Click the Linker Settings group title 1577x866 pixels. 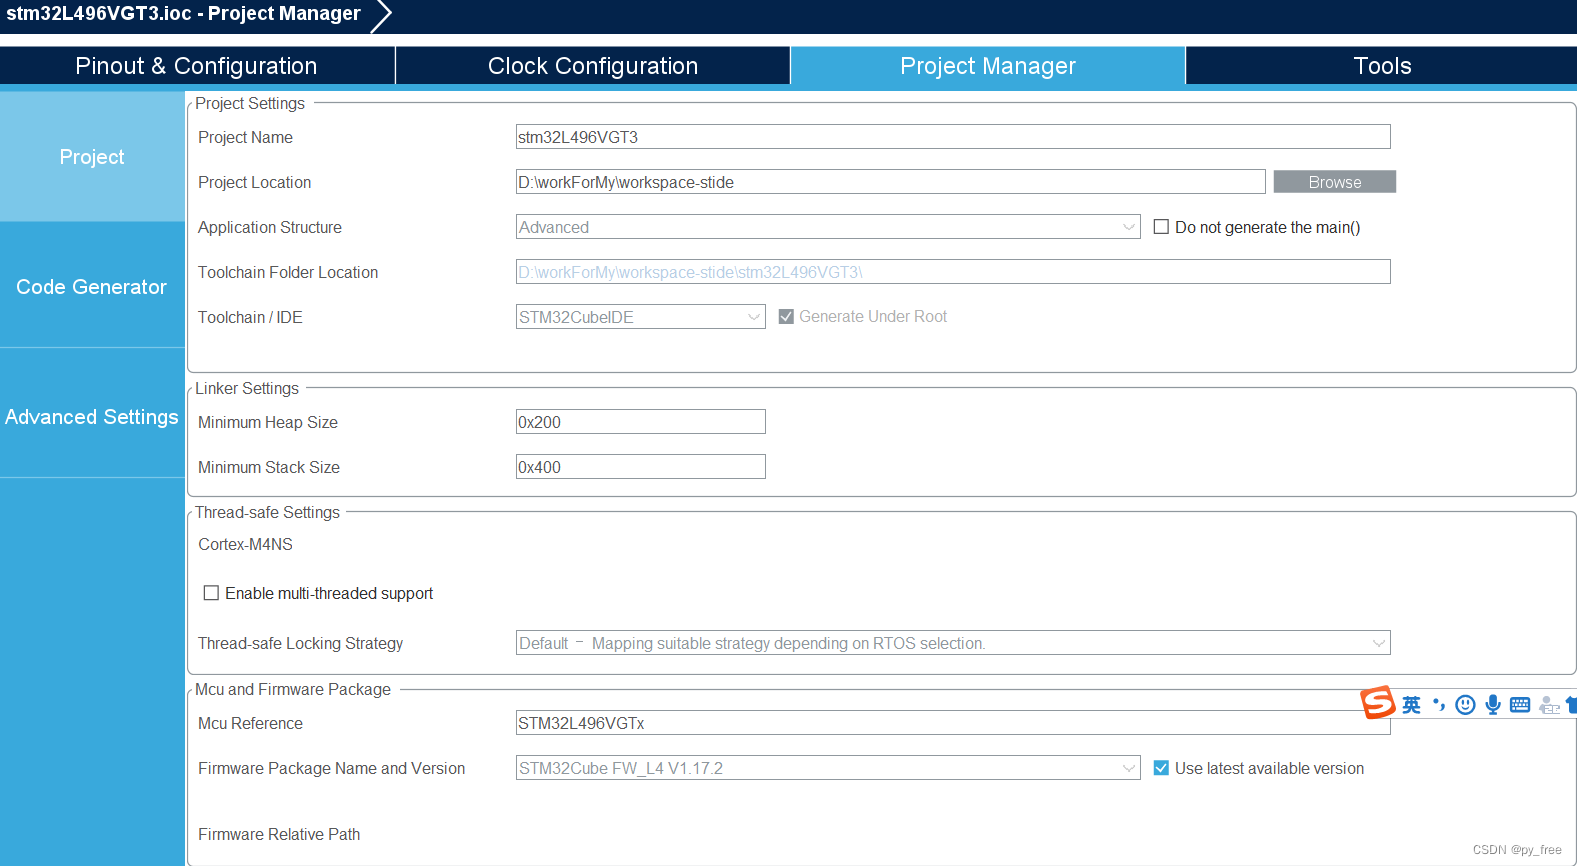click(247, 389)
